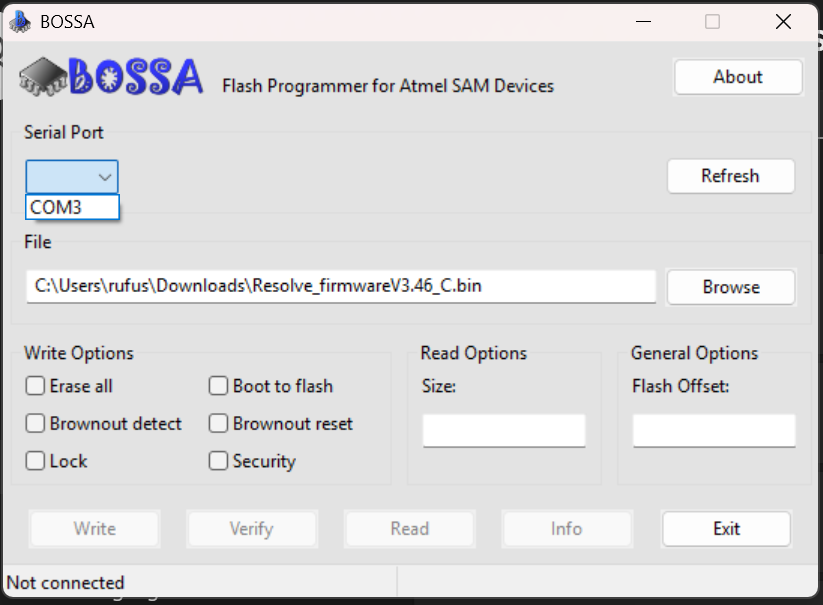Viewport: 823px width, 605px height.
Task: Click the BOSSA title bar icon
Action: [22, 20]
